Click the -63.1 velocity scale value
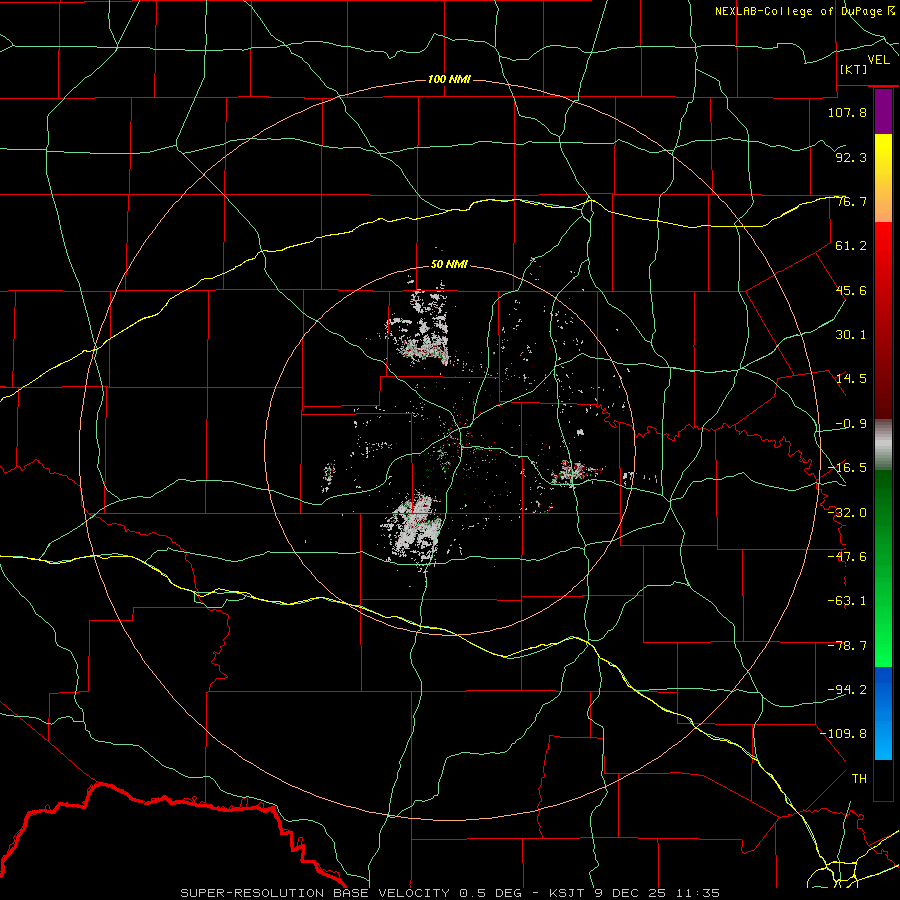 847,601
